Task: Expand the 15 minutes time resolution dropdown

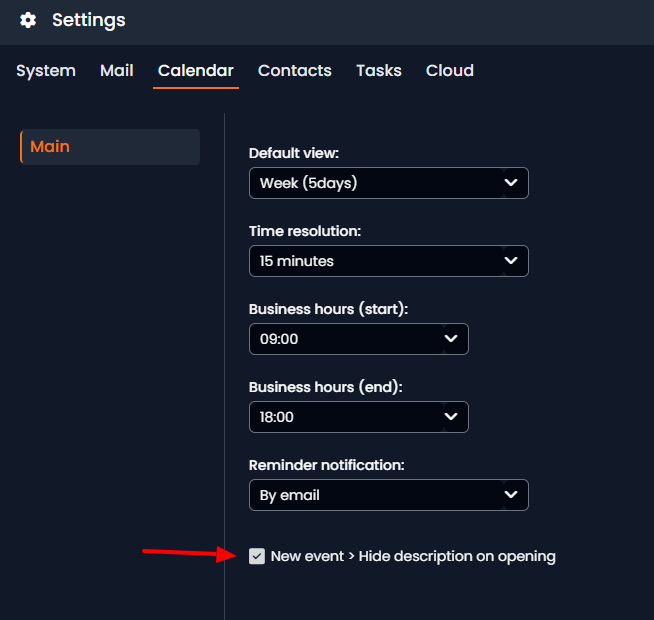Action: [x=380, y=261]
